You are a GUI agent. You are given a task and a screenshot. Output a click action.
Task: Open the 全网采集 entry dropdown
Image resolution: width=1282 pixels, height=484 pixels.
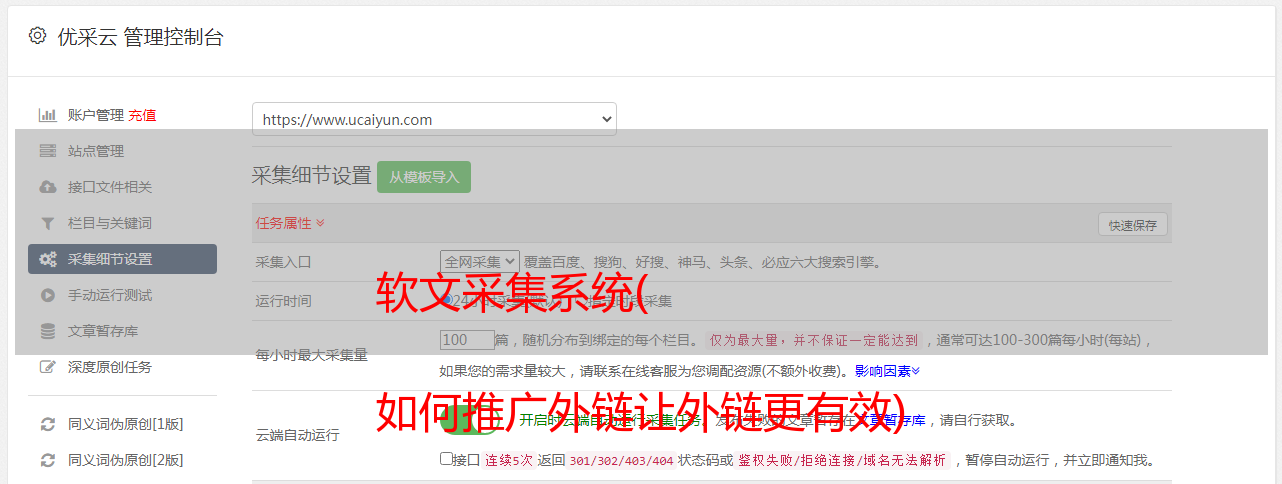(479, 261)
